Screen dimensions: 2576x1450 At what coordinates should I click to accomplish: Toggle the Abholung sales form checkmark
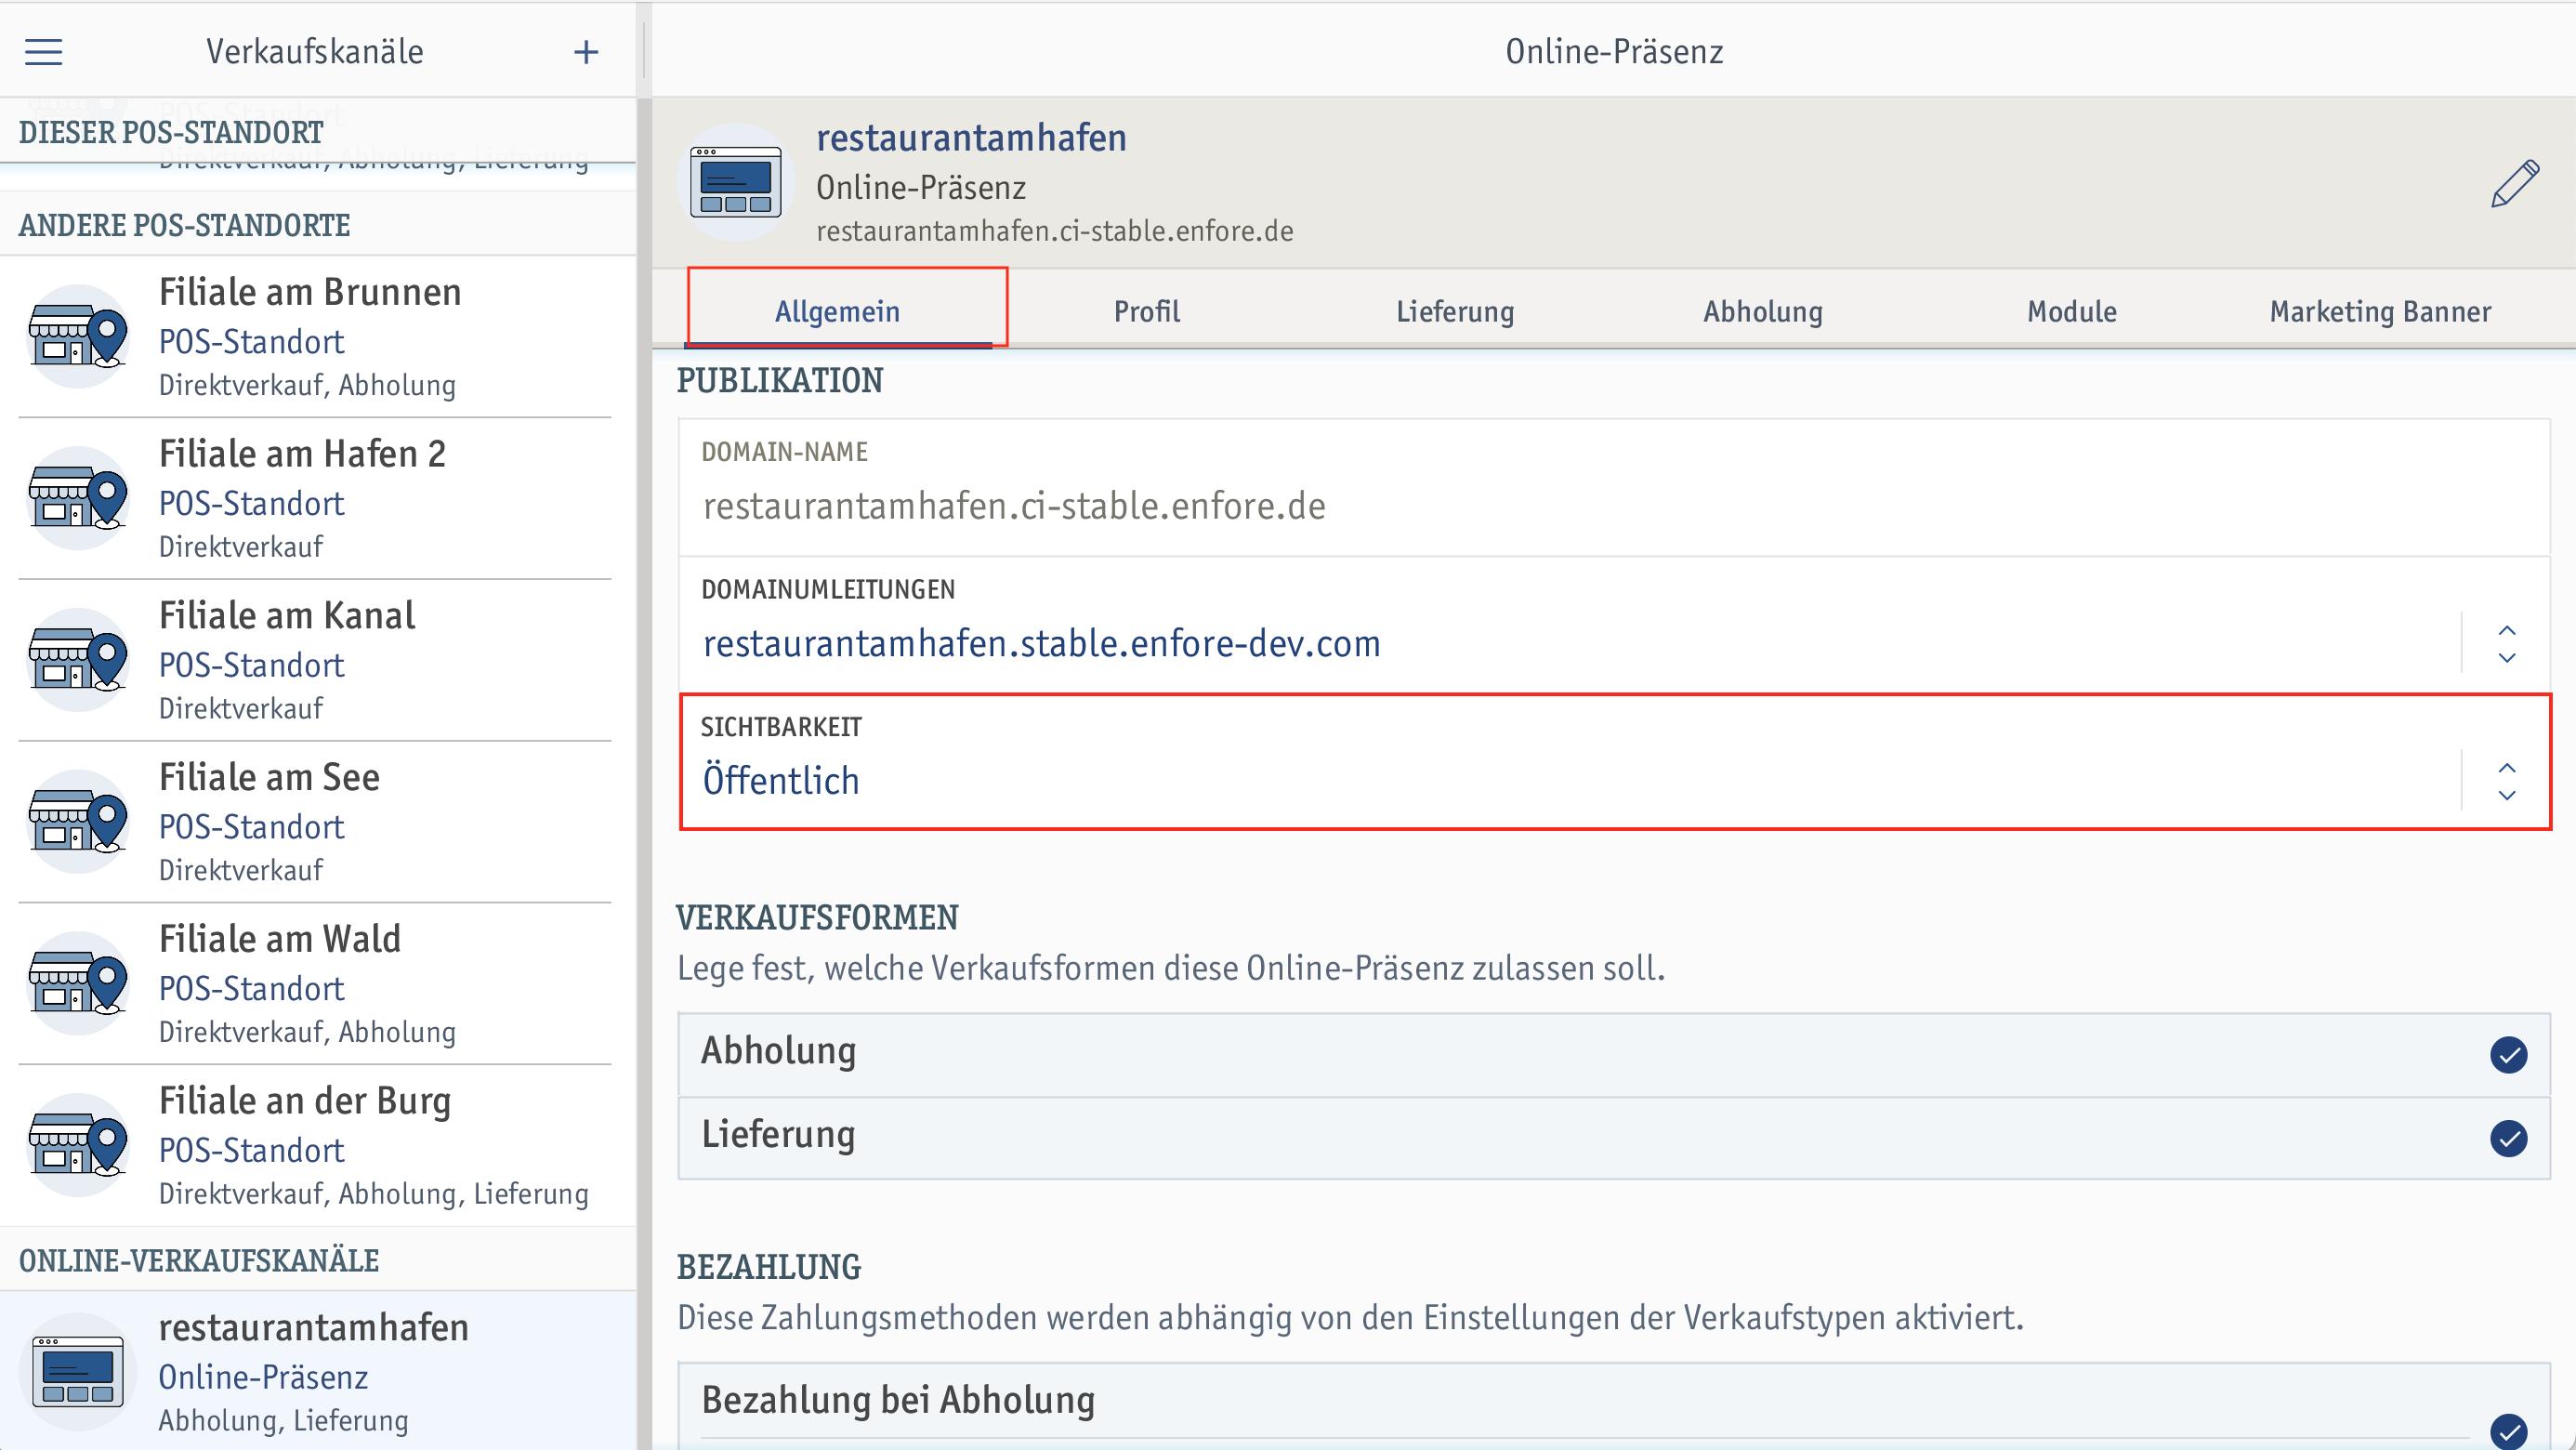click(2508, 1054)
